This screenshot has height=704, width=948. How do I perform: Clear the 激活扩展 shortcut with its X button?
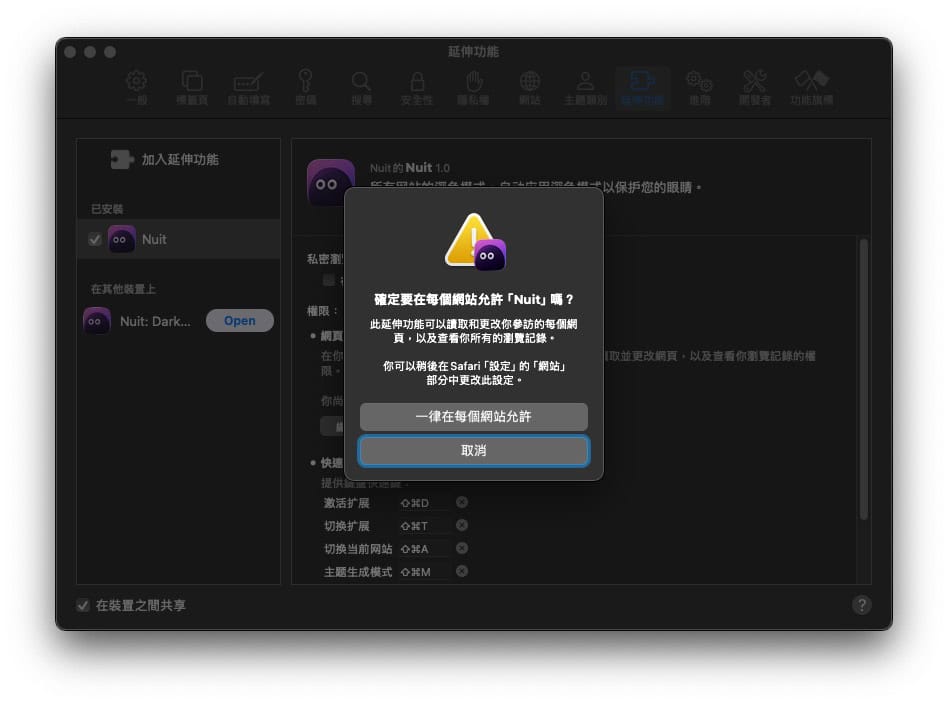(461, 502)
